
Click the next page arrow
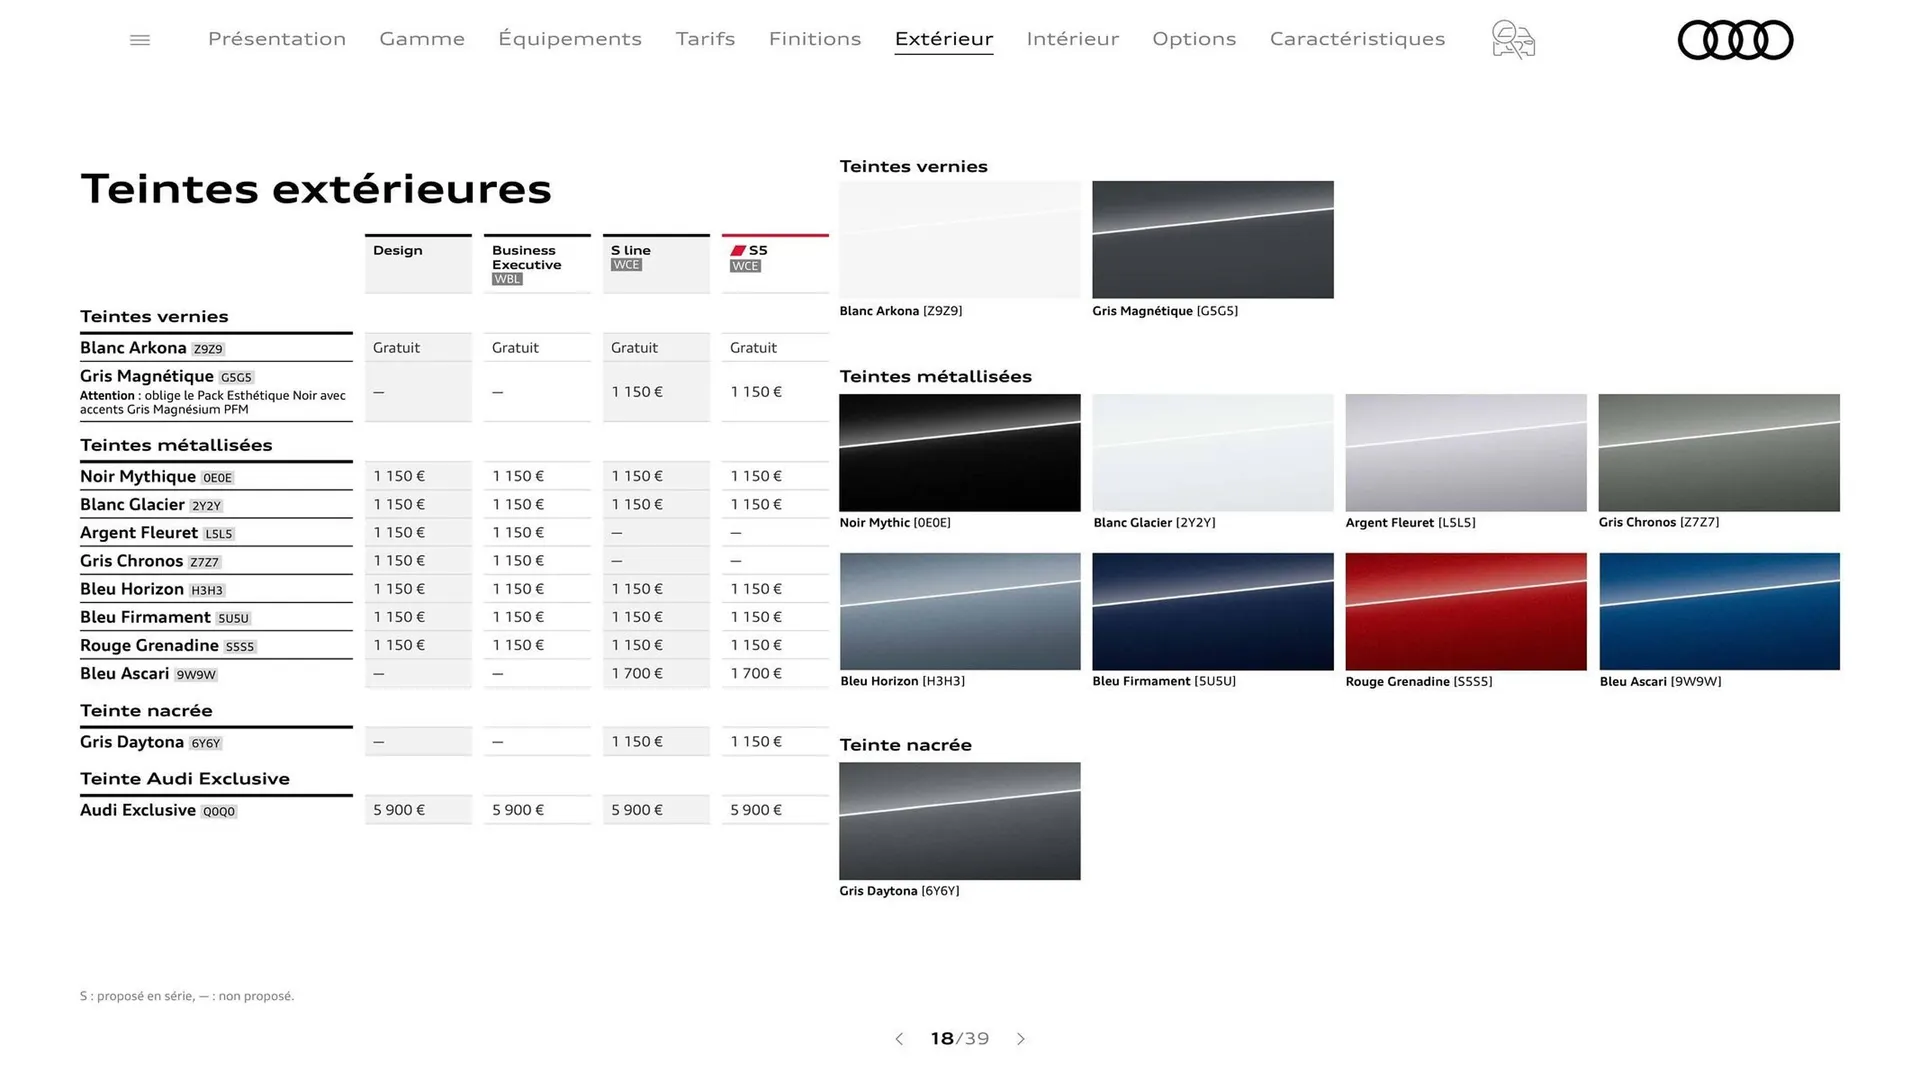point(1021,1039)
